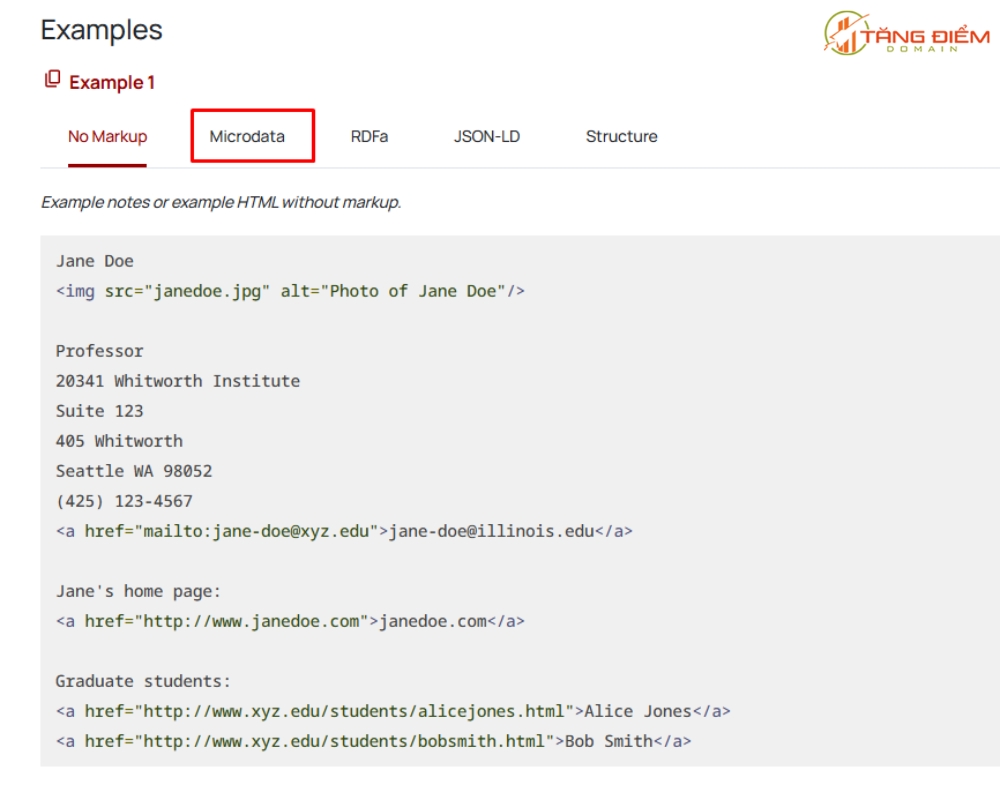The image size is (1000, 800).
Task: Click the img src janedoe.jpg code line
Action: click(x=290, y=291)
